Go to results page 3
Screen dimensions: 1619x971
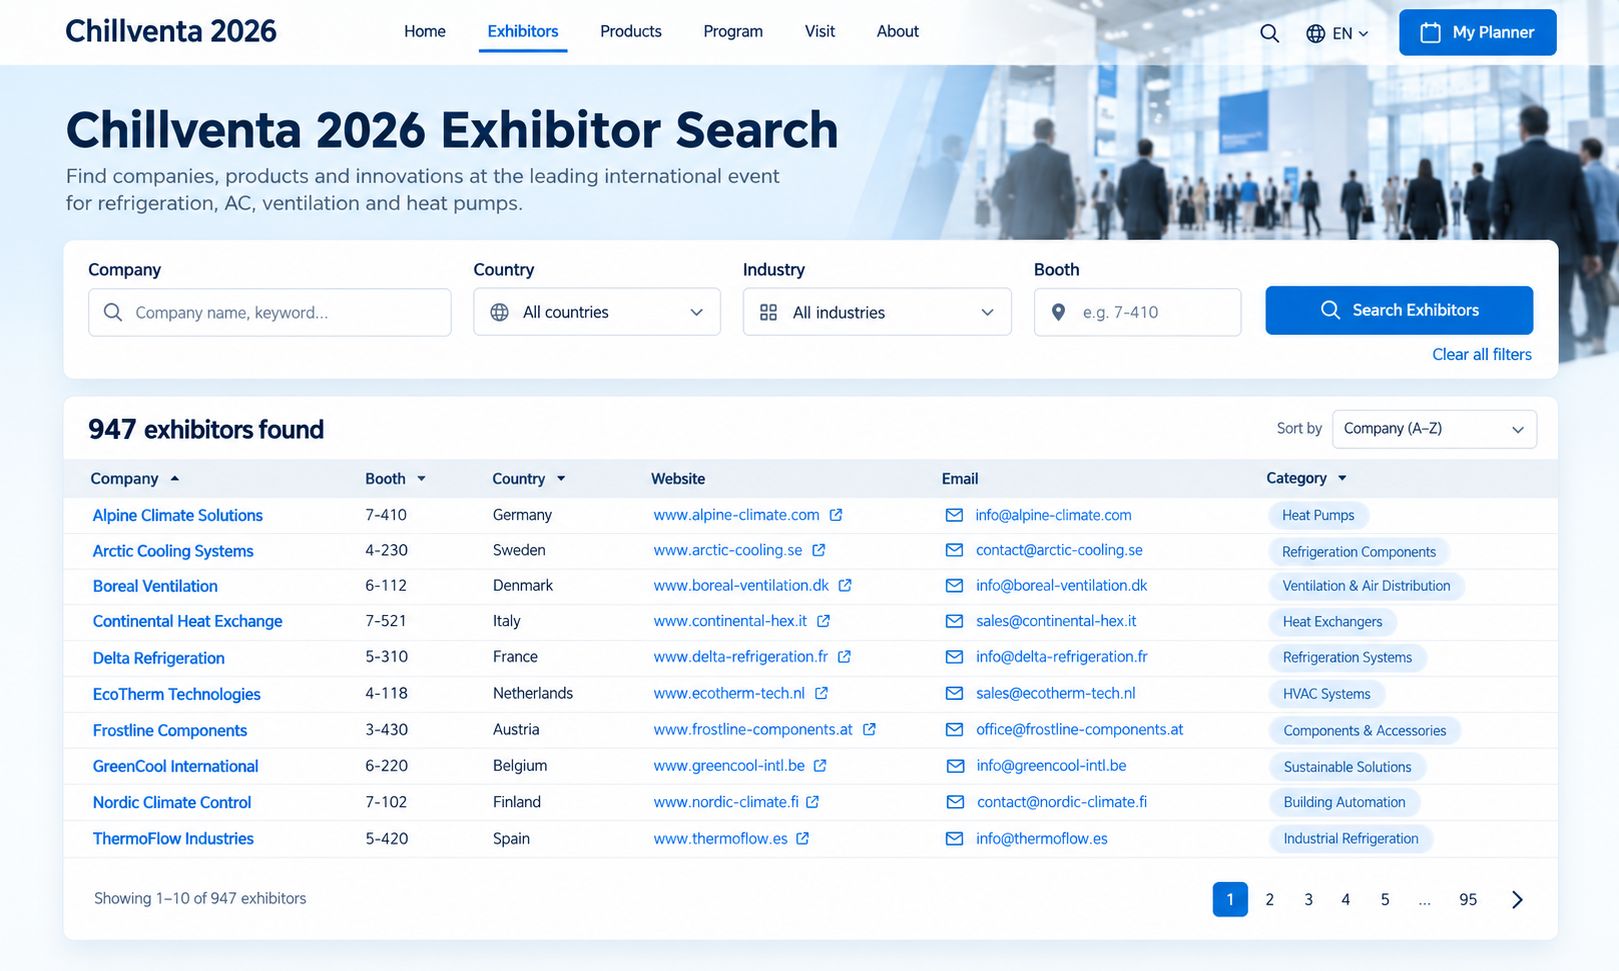(1308, 899)
